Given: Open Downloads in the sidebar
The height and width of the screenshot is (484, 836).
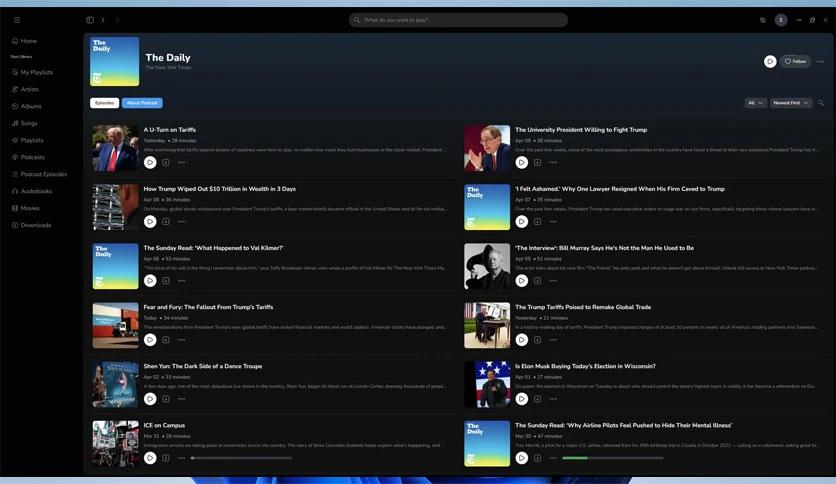Looking at the screenshot, I should coord(31,225).
